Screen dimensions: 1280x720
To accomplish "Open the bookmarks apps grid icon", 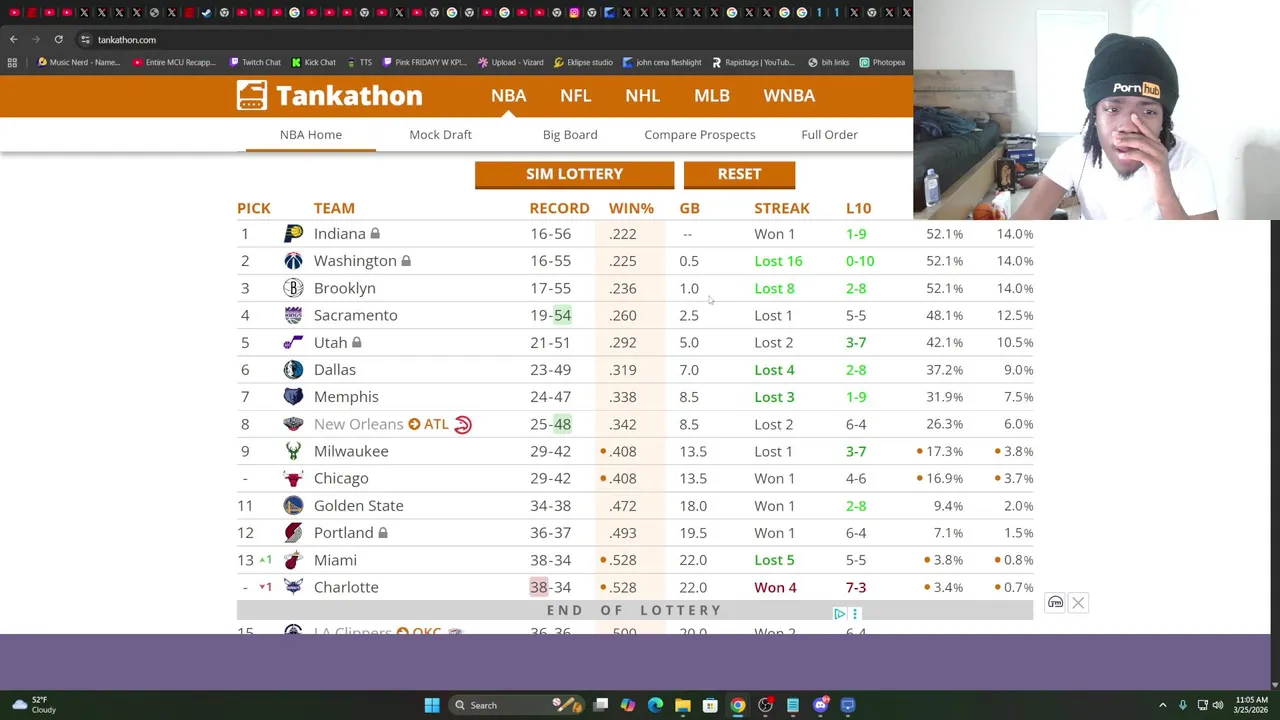I will pos(12,62).
